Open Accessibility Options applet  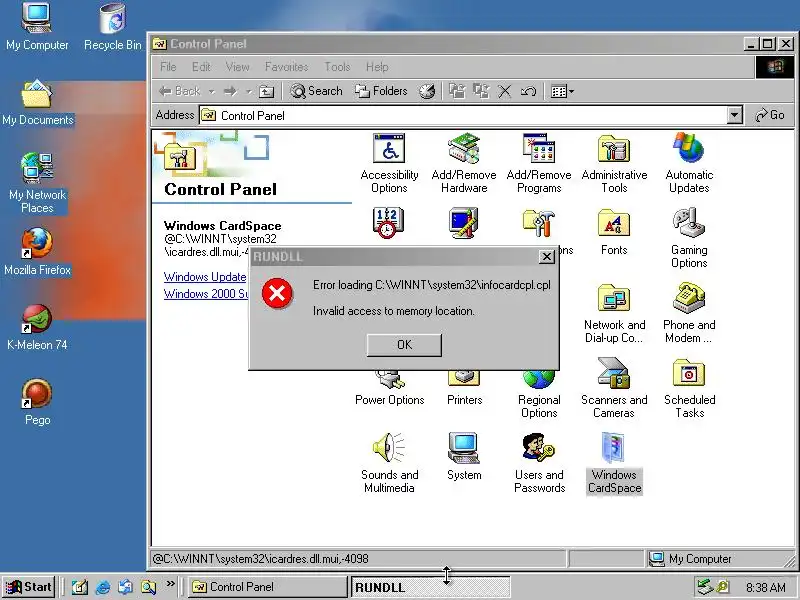389,163
